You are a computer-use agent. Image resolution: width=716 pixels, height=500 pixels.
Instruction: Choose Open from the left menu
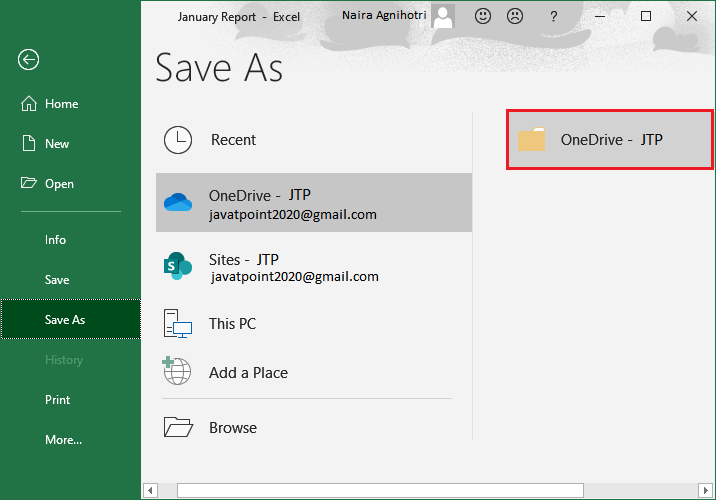pos(59,184)
